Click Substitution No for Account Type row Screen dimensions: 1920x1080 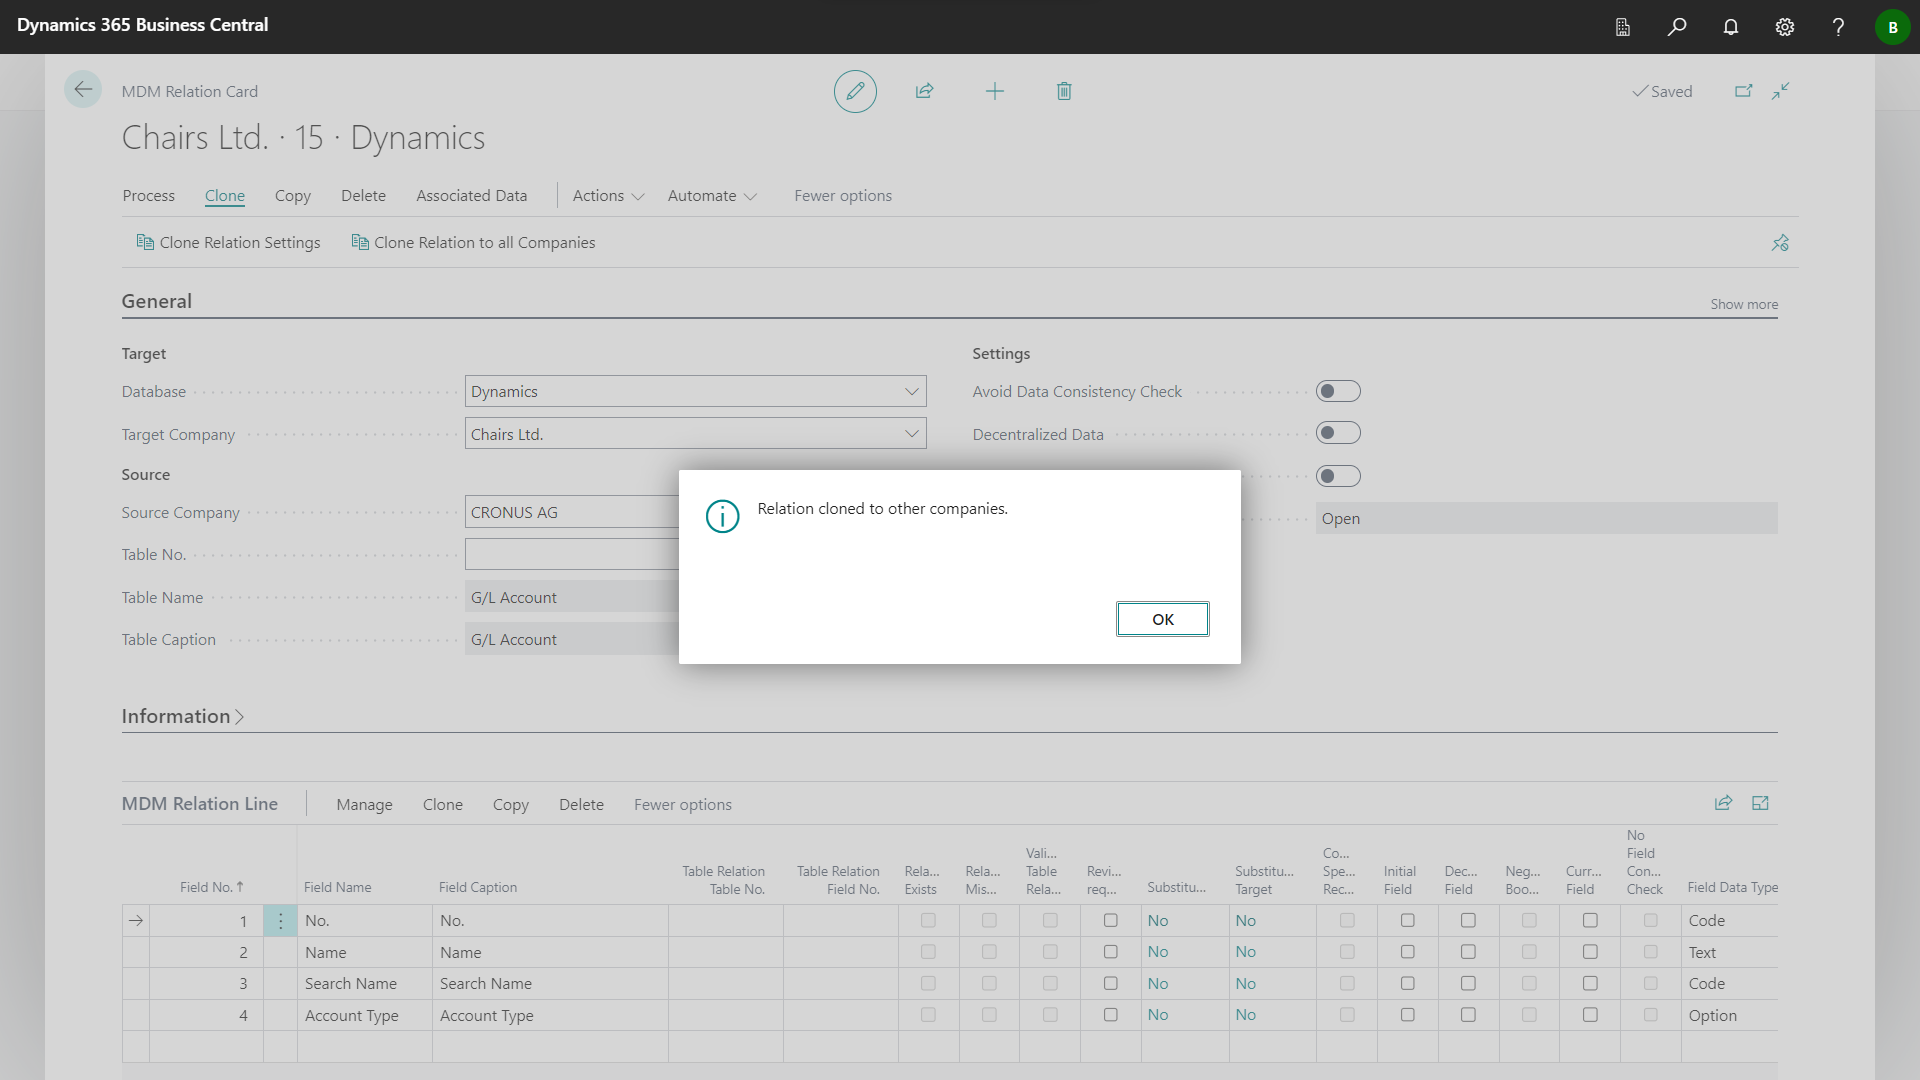[x=1157, y=1015]
